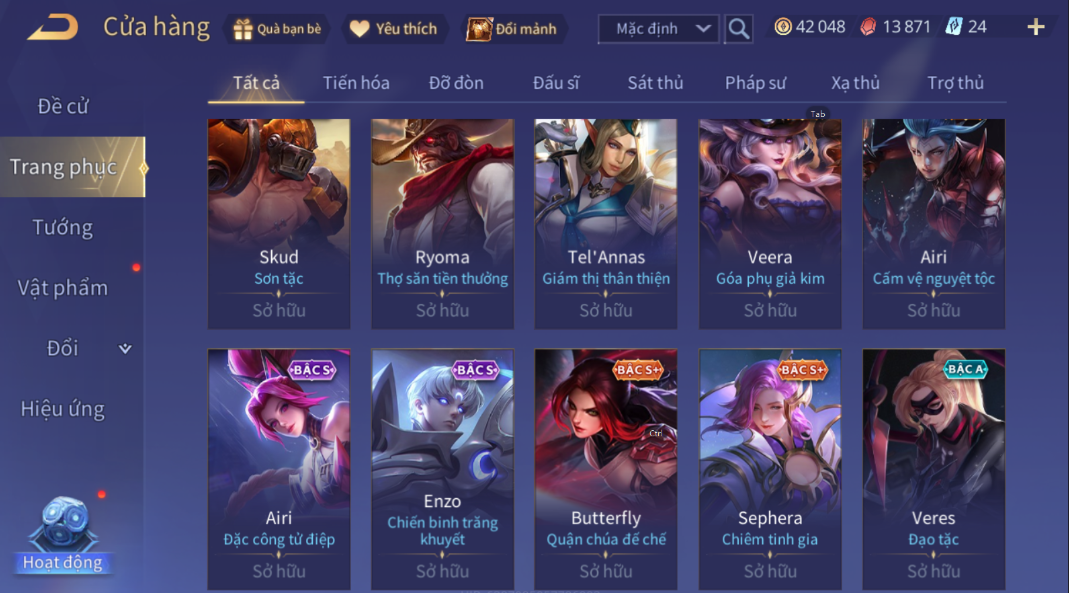Click the plus icon to add currency

pos(1036,27)
